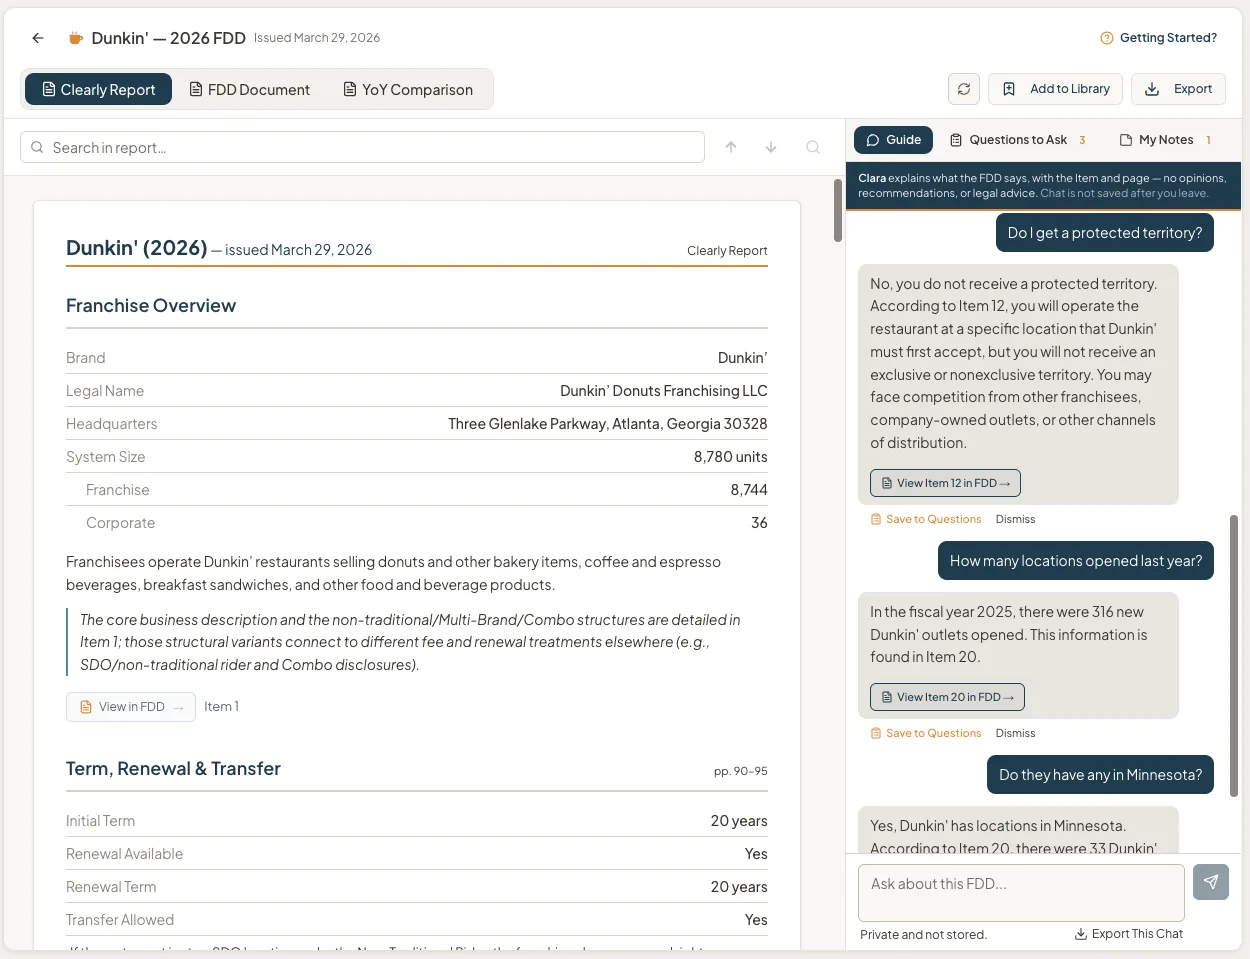Screen dimensions: 1250x959
Task: Click the chat panel vertical scrollbar
Action: coord(1234,656)
